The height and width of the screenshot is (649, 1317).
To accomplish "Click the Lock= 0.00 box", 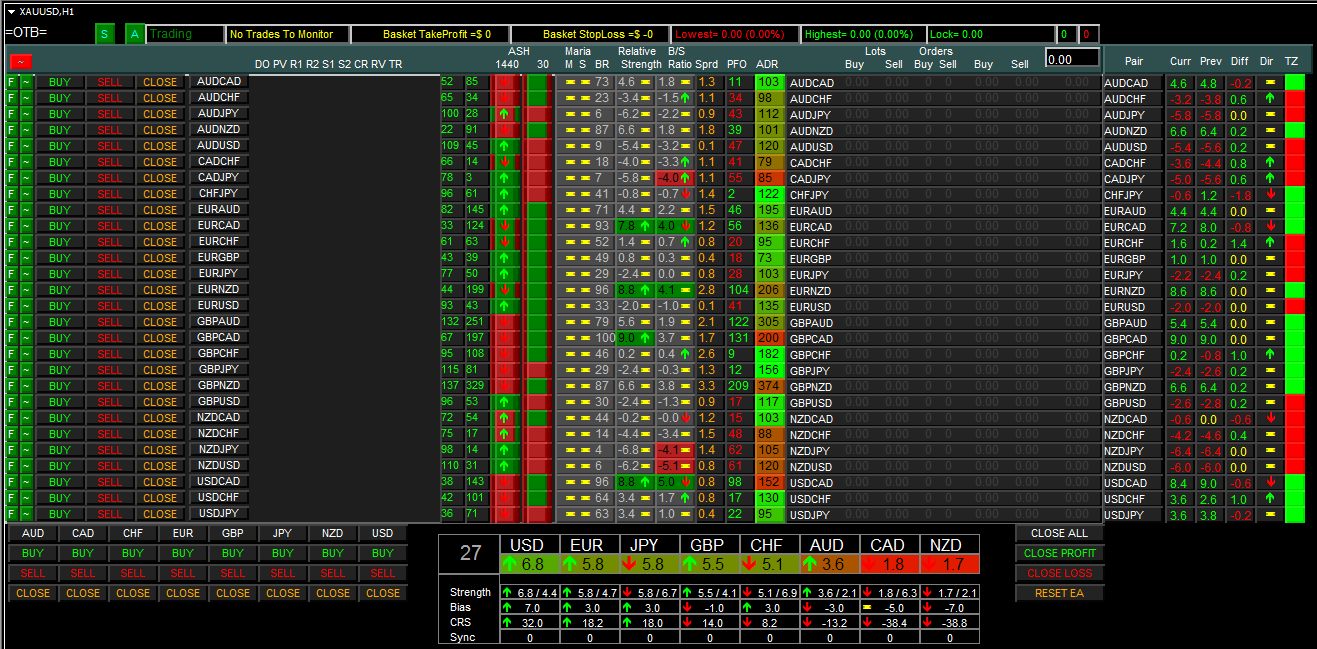I will click(x=991, y=34).
